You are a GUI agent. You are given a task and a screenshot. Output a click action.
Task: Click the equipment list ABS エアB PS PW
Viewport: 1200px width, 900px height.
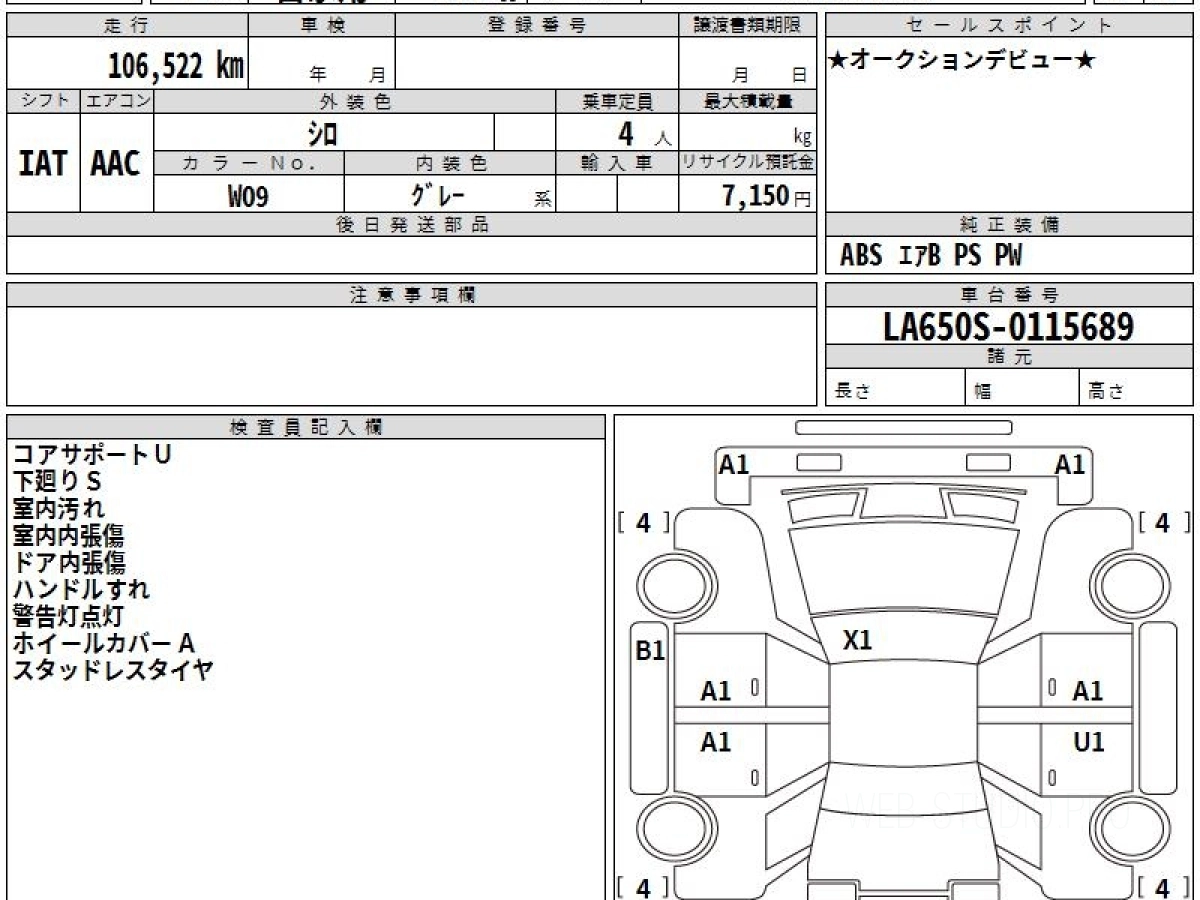(931, 256)
